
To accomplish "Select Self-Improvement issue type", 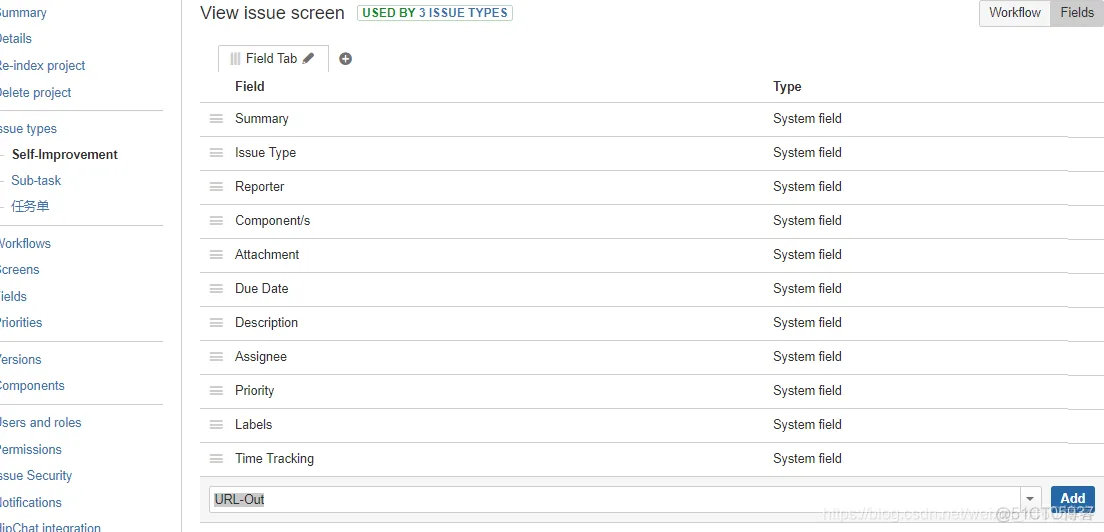I will pos(65,155).
